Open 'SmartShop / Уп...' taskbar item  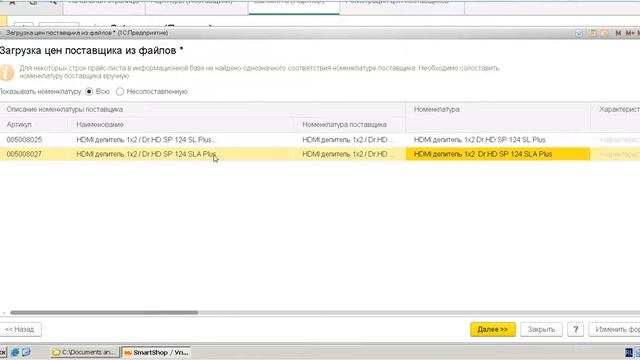pos(156,352)
